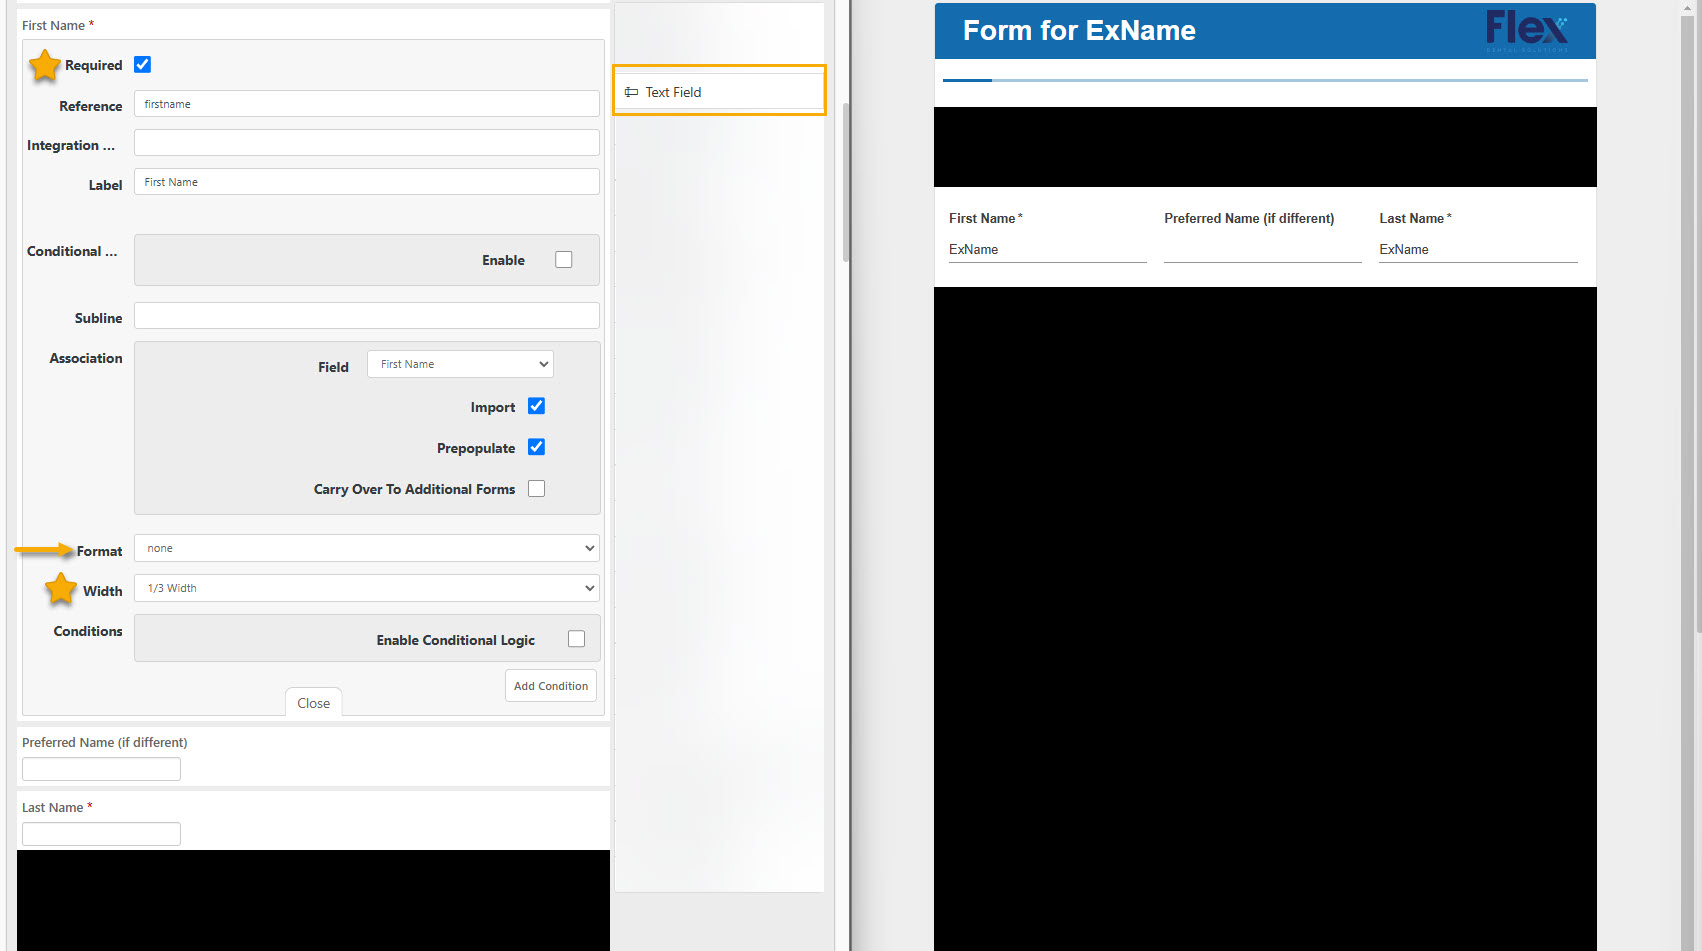Click the builder panel vertical scrollbar
The height and width of the screenshot is (951, 1702).
tap(846, 182)
